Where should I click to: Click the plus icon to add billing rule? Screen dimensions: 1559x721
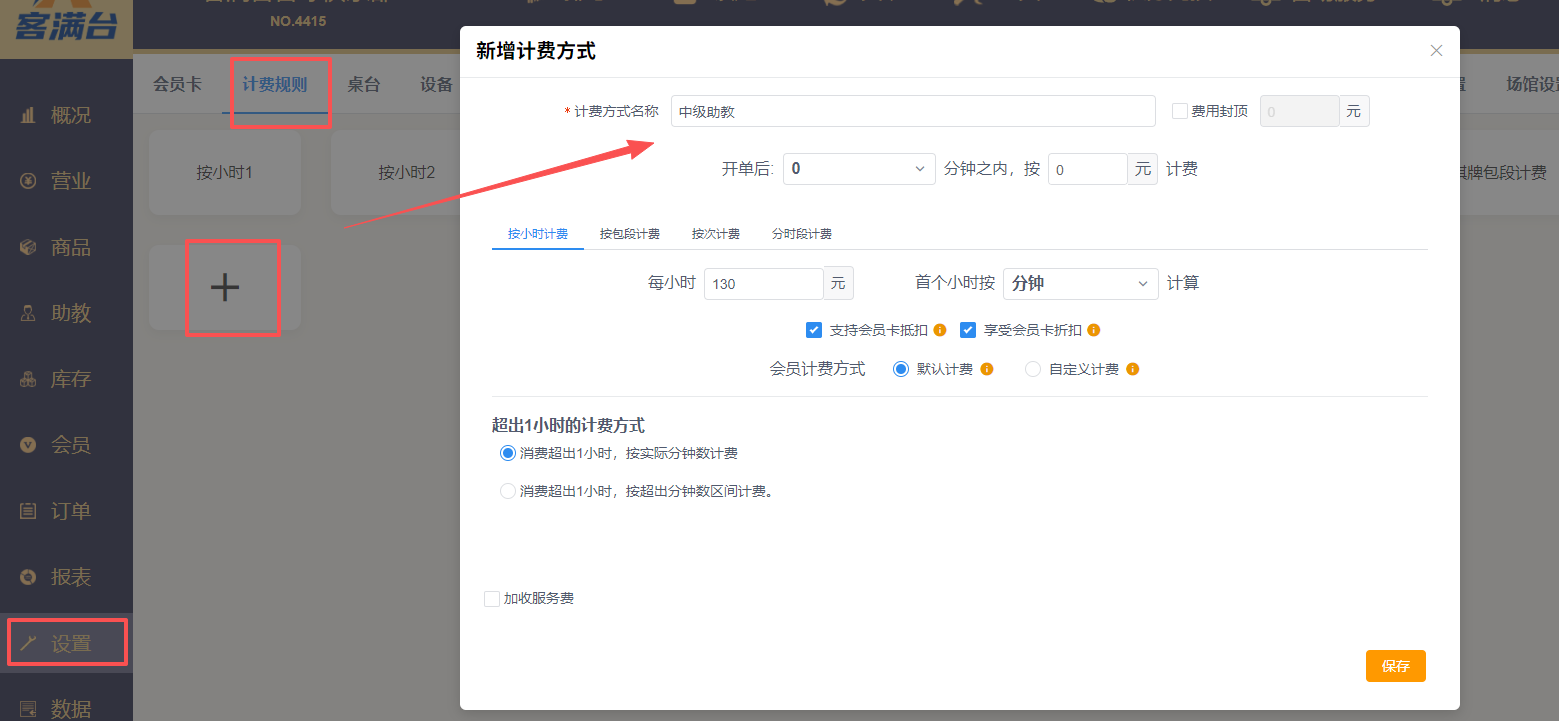pos(225,288)
